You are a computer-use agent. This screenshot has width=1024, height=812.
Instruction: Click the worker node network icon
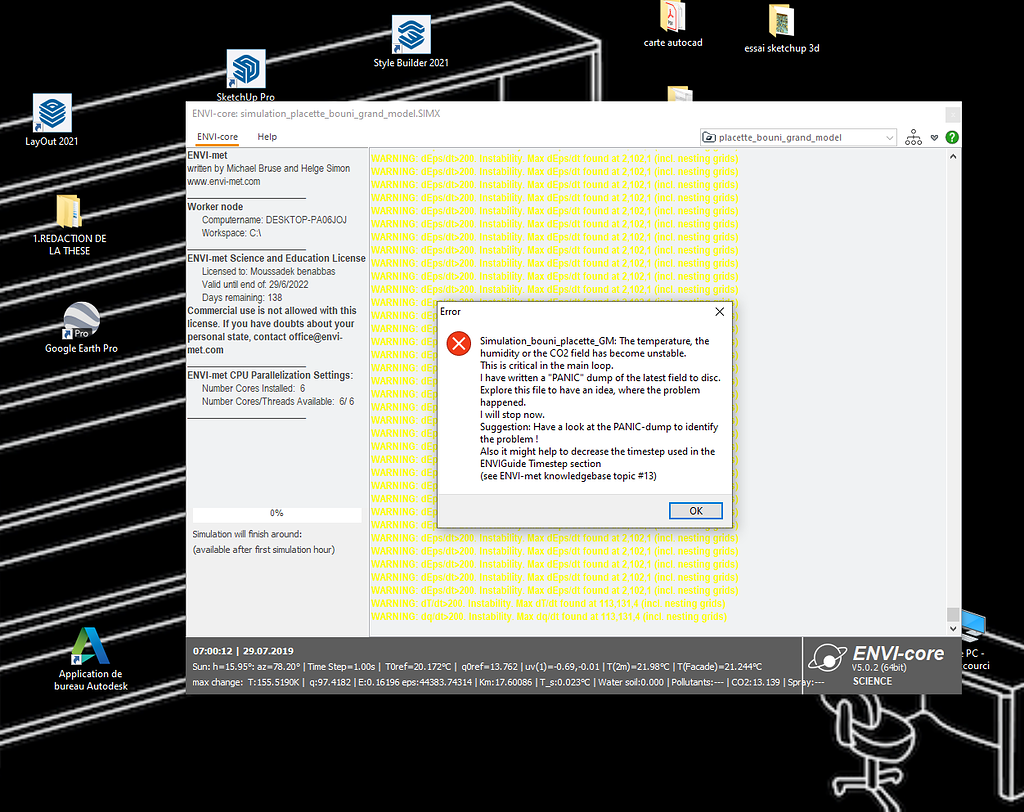(913, 137)
